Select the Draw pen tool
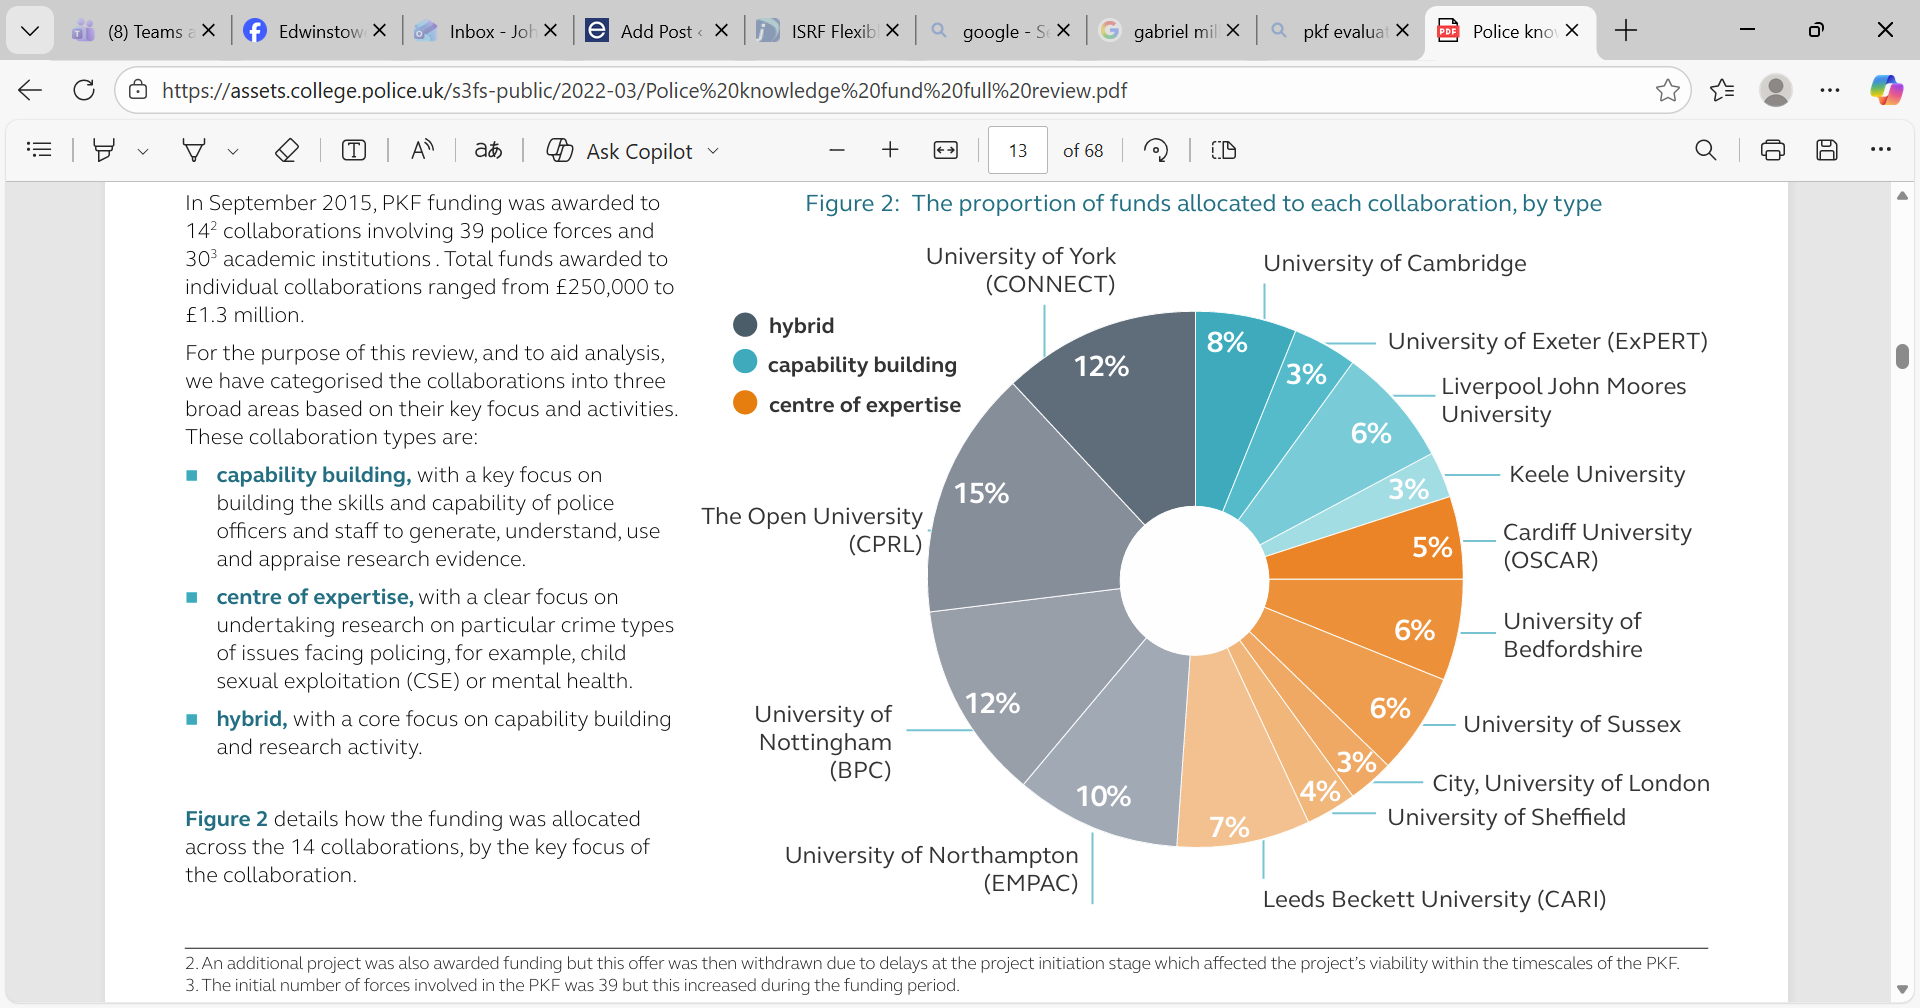This screenshot has height=1008, width=1920. (x=194, y=150)
